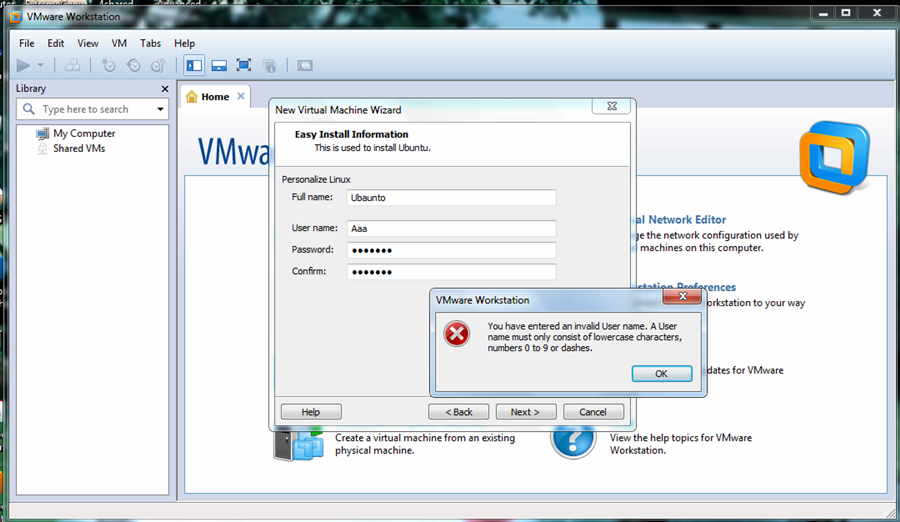Click the wizard Help button

(311, 412)
